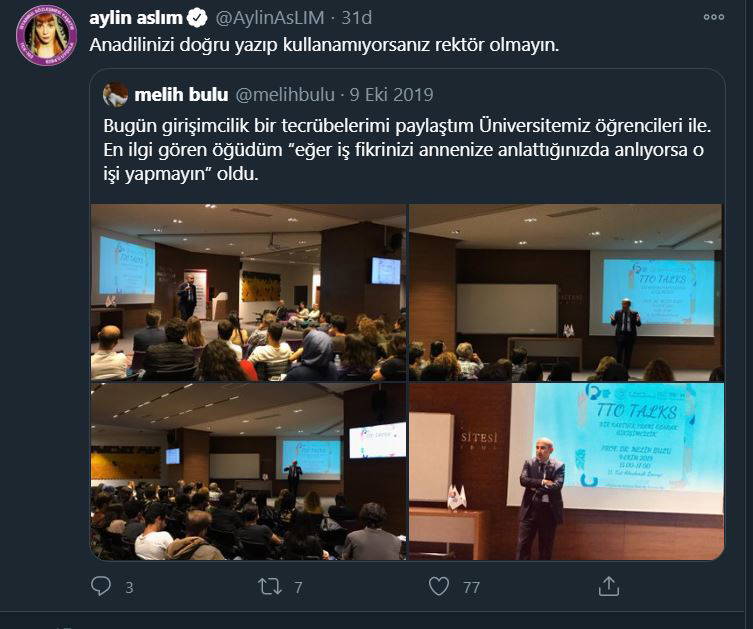The height and width of the screenshot is (629, 753).
Task: Retweet this tweet via the retweet icon
Action: coord(269,586)
